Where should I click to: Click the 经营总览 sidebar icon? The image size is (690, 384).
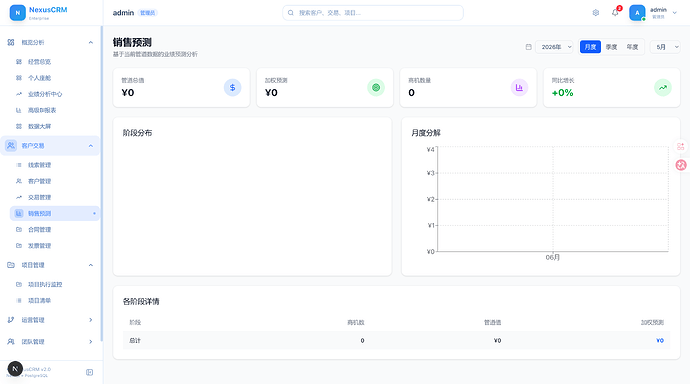point(19,62)
